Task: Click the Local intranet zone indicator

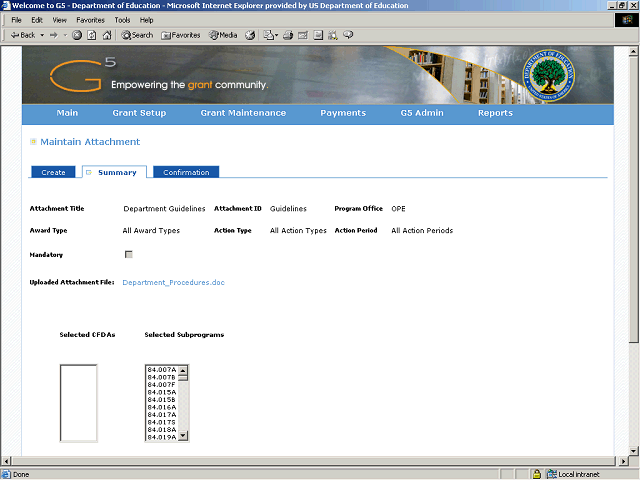Action: tap(574, 474)
